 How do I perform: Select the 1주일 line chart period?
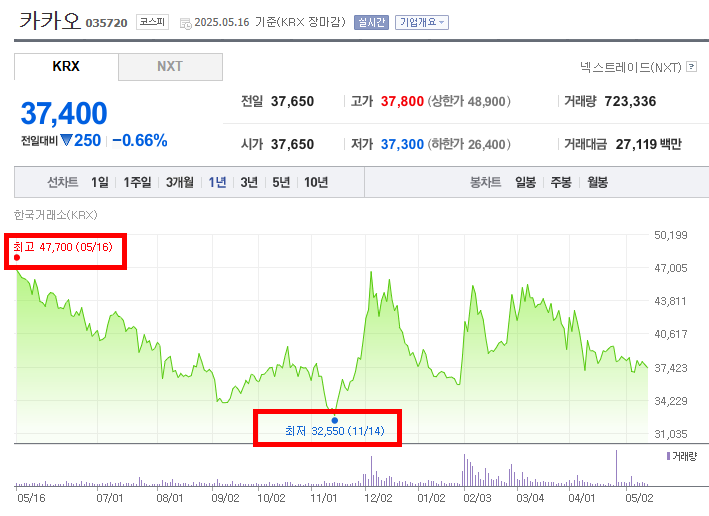(137, 182)
